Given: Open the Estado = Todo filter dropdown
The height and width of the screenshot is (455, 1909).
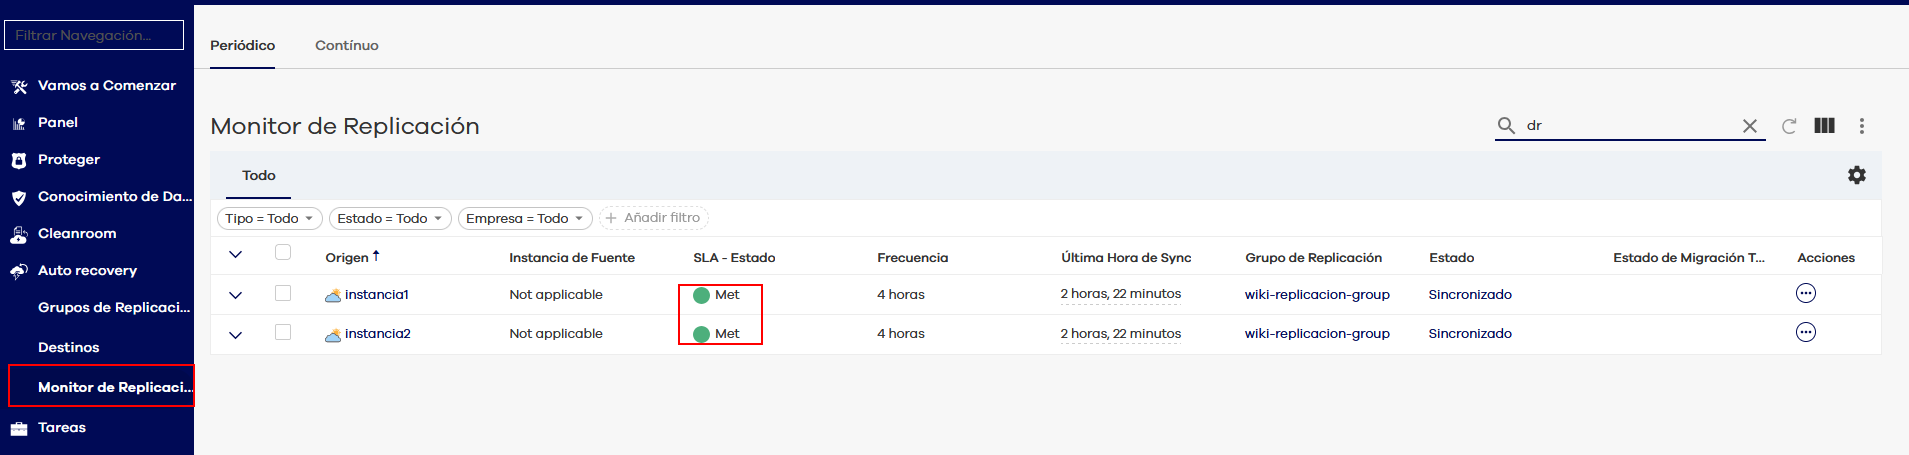Looking at the screenshot, I should [x=389, y=218].
